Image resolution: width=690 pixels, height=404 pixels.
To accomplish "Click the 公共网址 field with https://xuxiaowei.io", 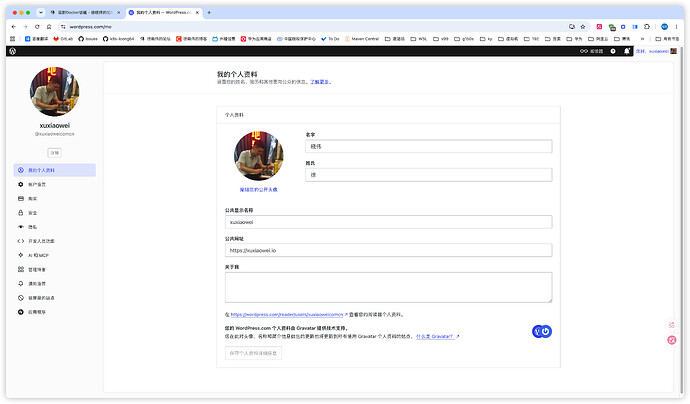I will point(388,250).
